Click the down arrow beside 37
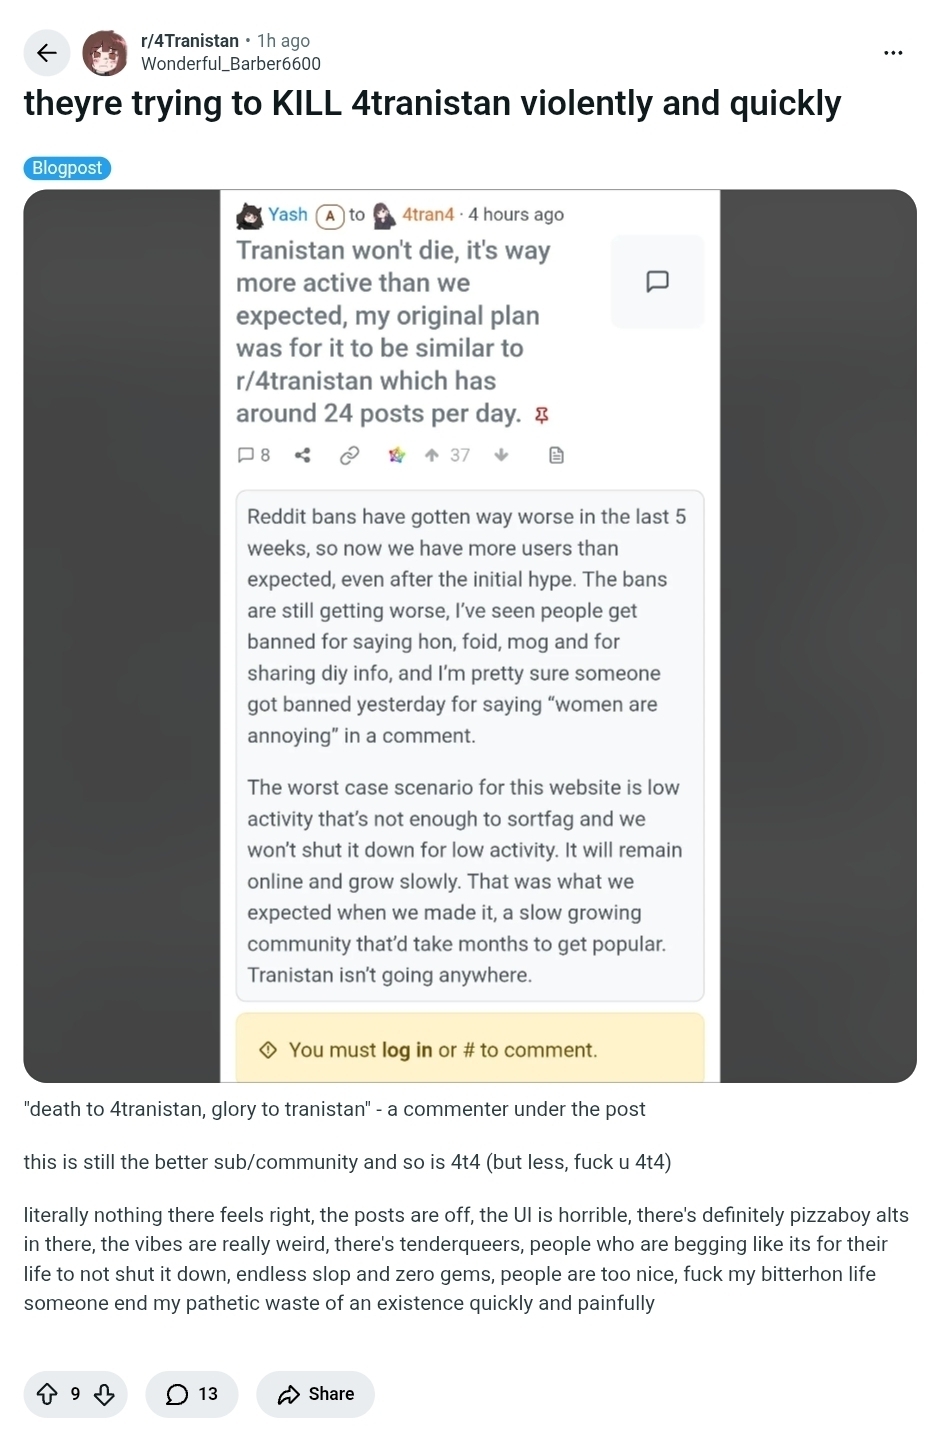This screenshot has width=950, height=1433. click(501, 455)
